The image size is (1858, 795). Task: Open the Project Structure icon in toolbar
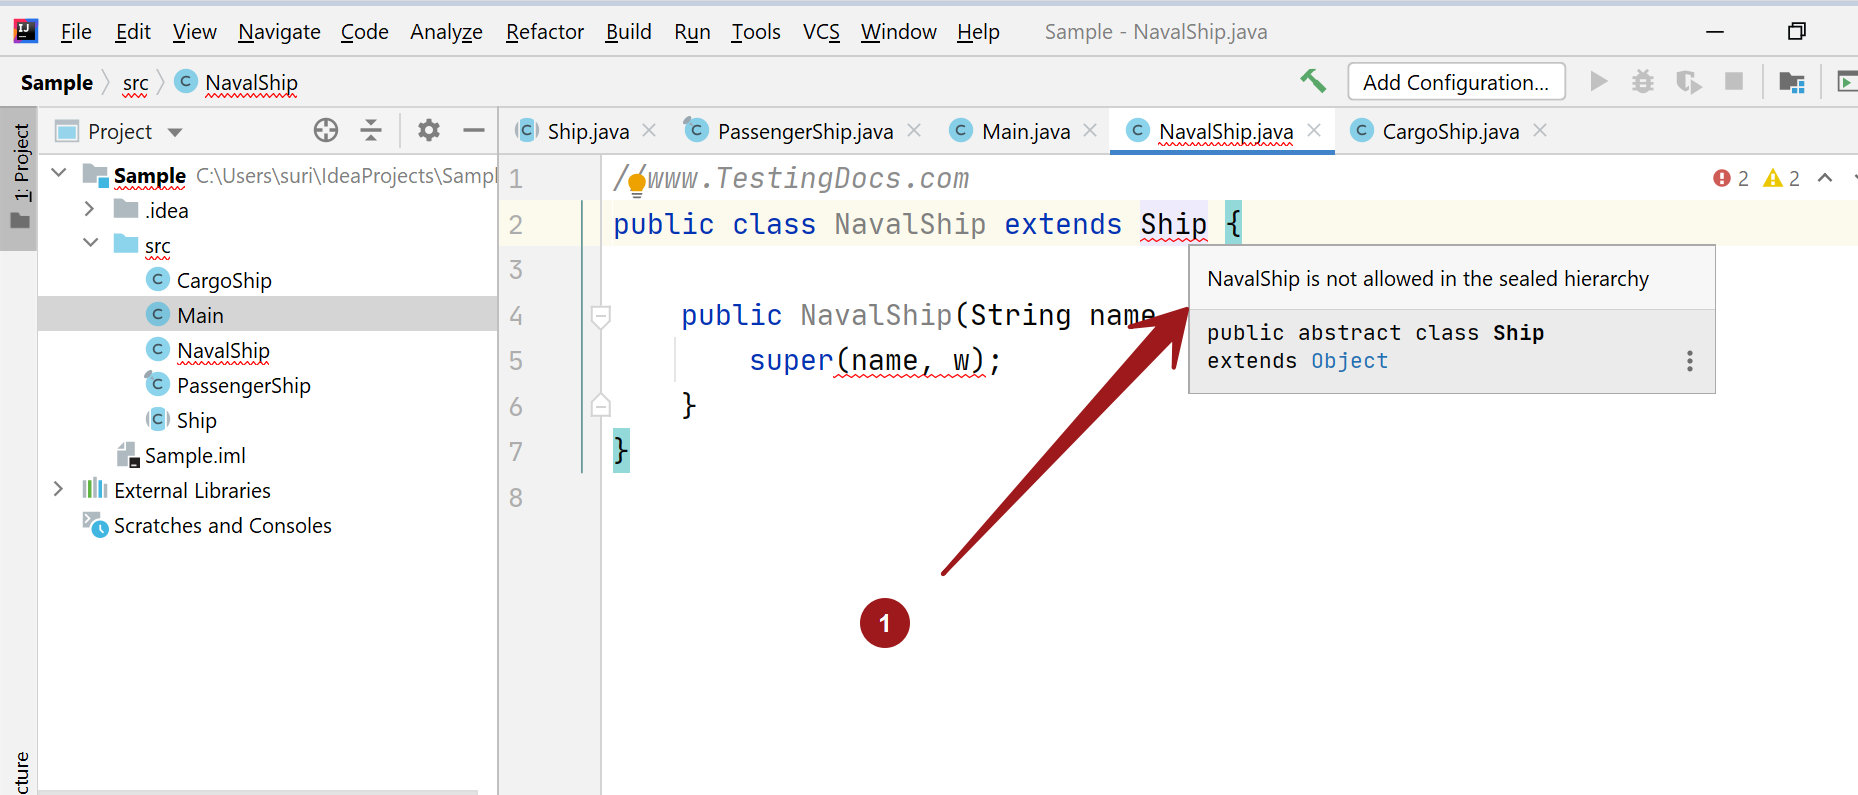(x=1791, y=82)
